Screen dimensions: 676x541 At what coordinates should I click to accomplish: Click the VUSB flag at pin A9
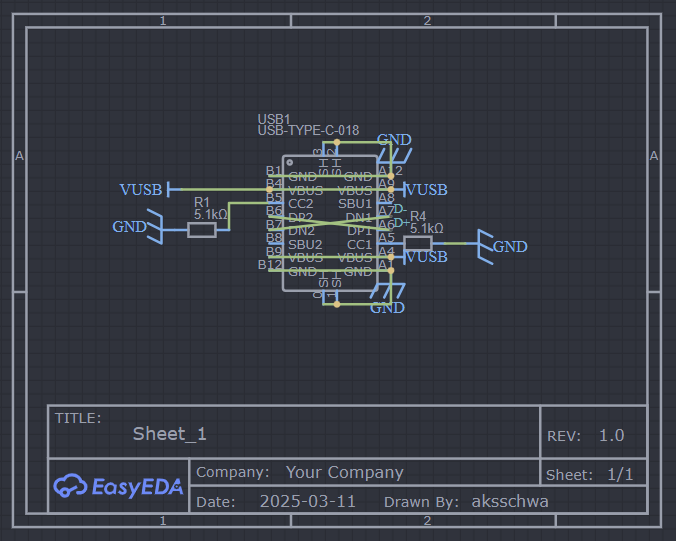(425, 190)
